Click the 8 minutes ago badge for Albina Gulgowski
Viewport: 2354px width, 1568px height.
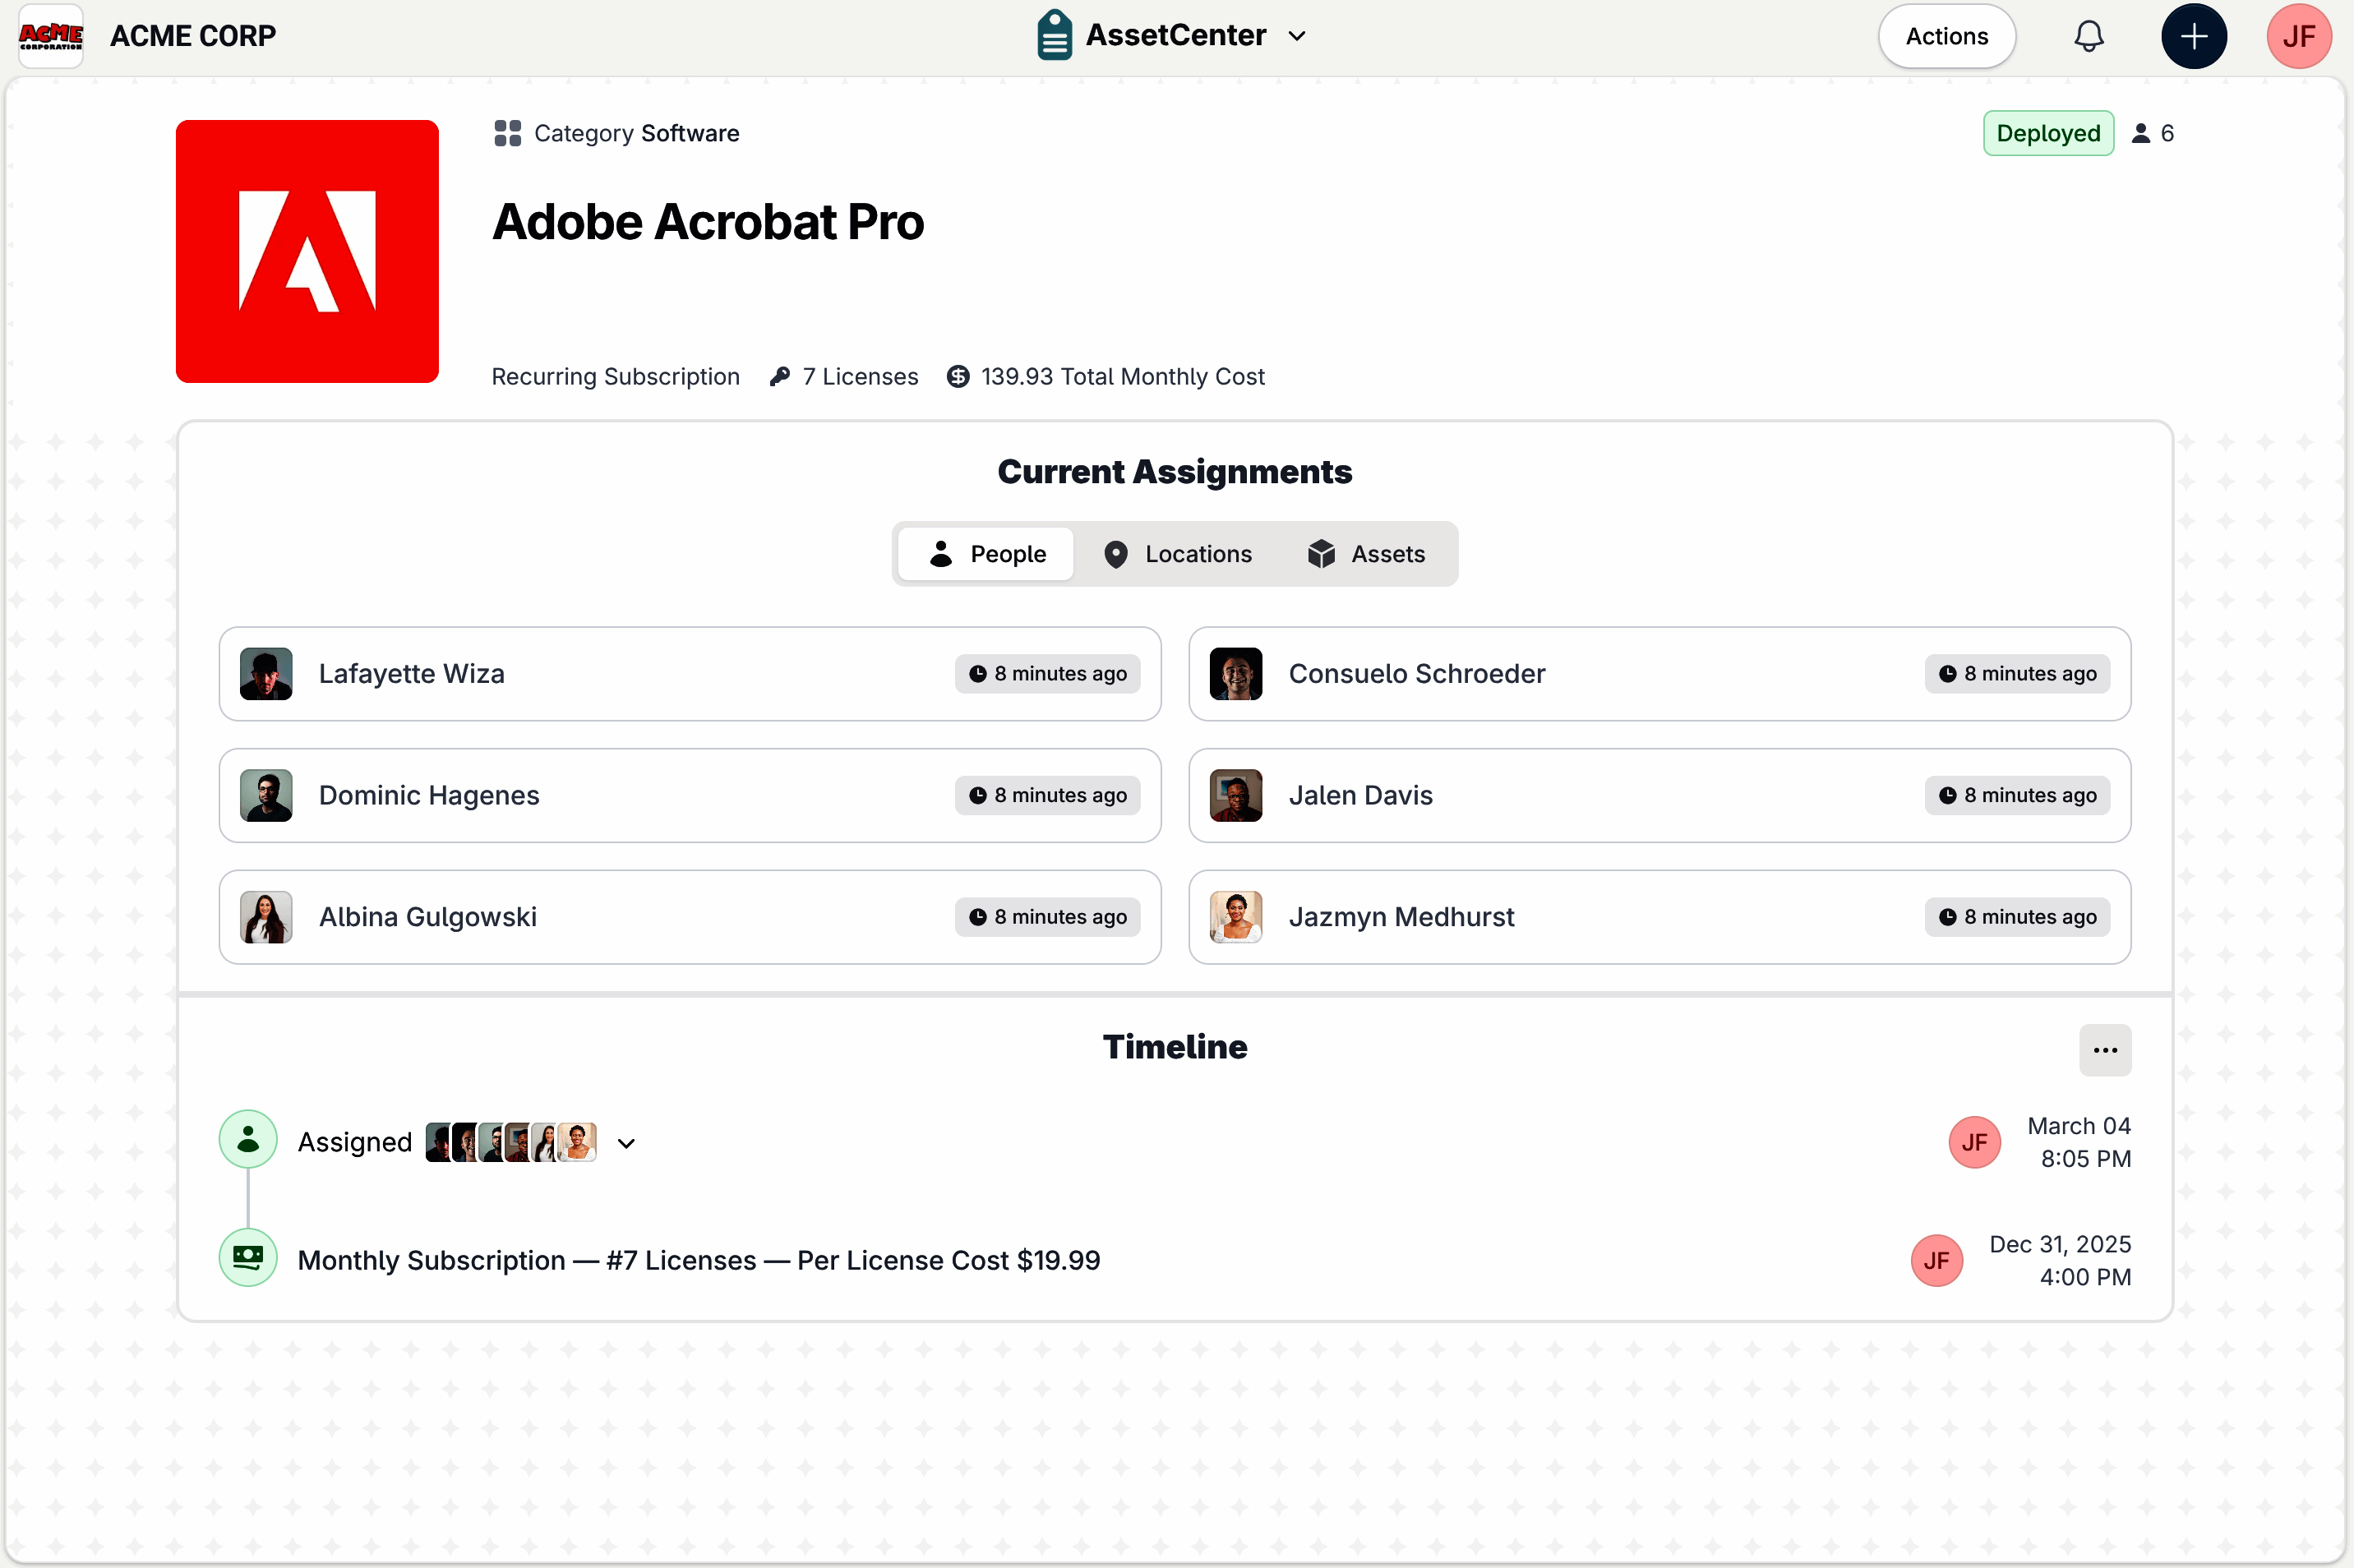coord(1047,917)
